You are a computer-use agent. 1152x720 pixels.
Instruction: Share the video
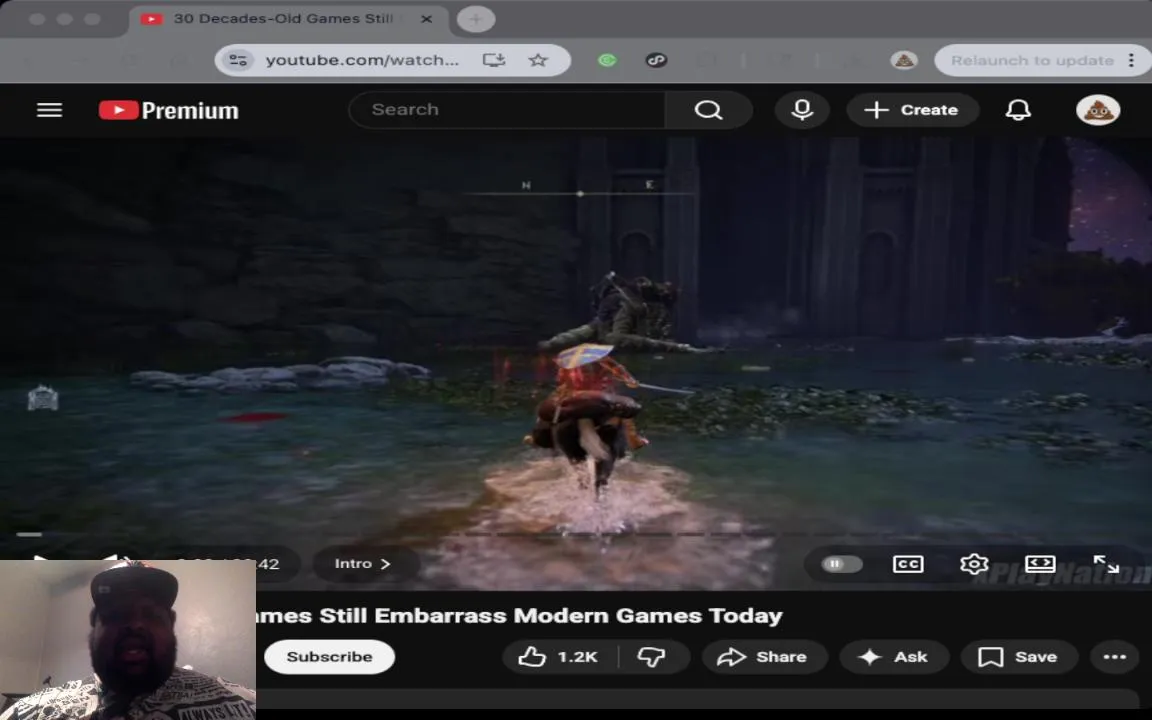764,656
